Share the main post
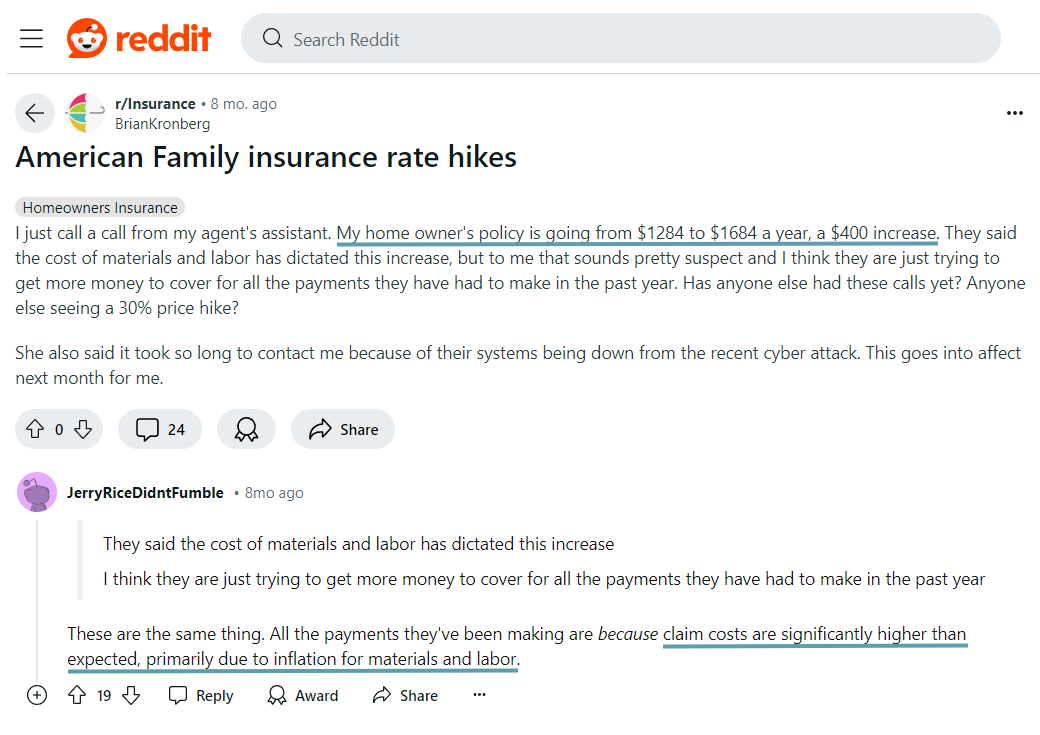Screen dimensions: 1040x735 point(343,429)
